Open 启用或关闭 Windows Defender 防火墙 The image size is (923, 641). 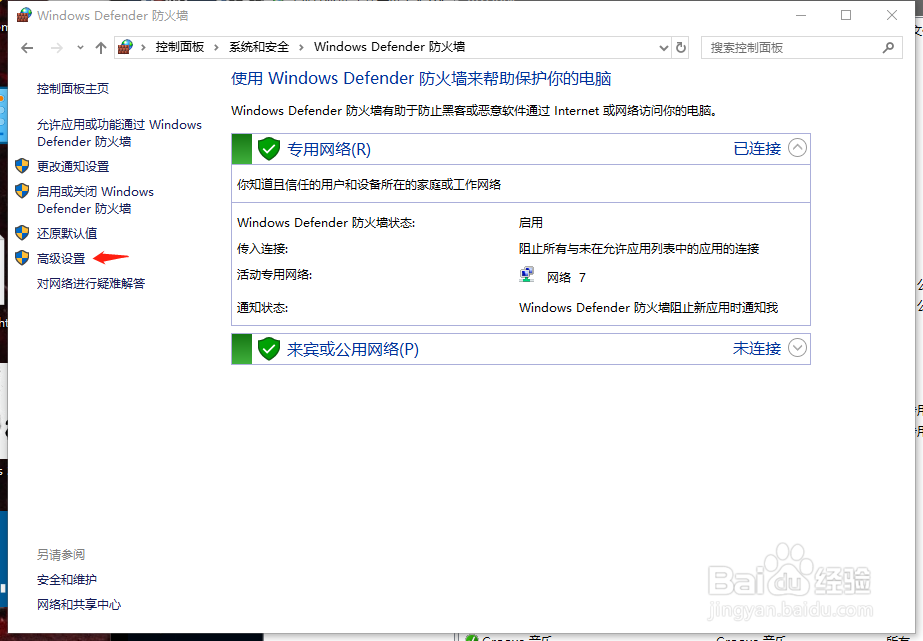pyautogui.click(x=95, y=200)
